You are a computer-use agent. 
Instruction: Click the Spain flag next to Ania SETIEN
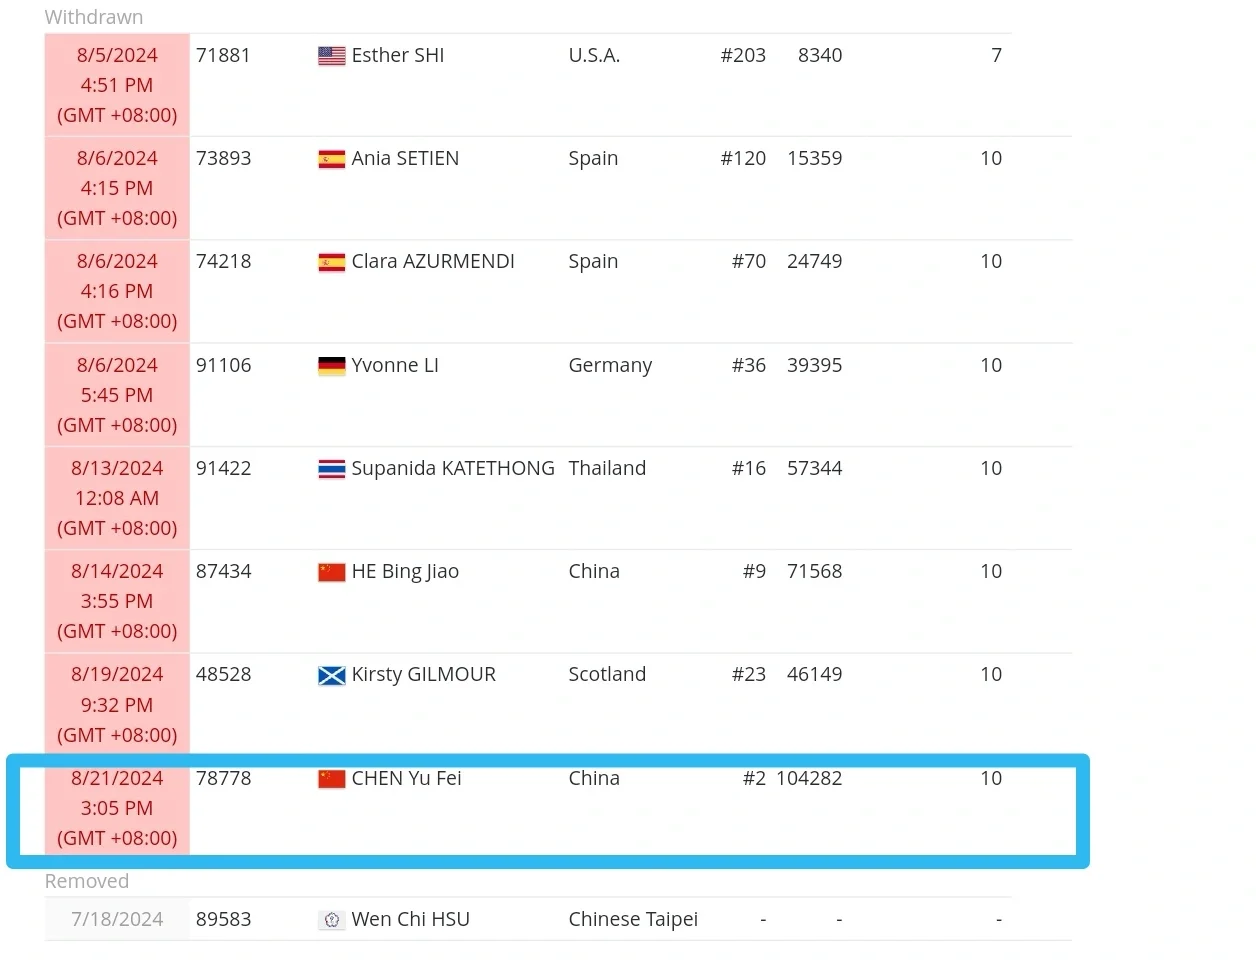[331, 159]
